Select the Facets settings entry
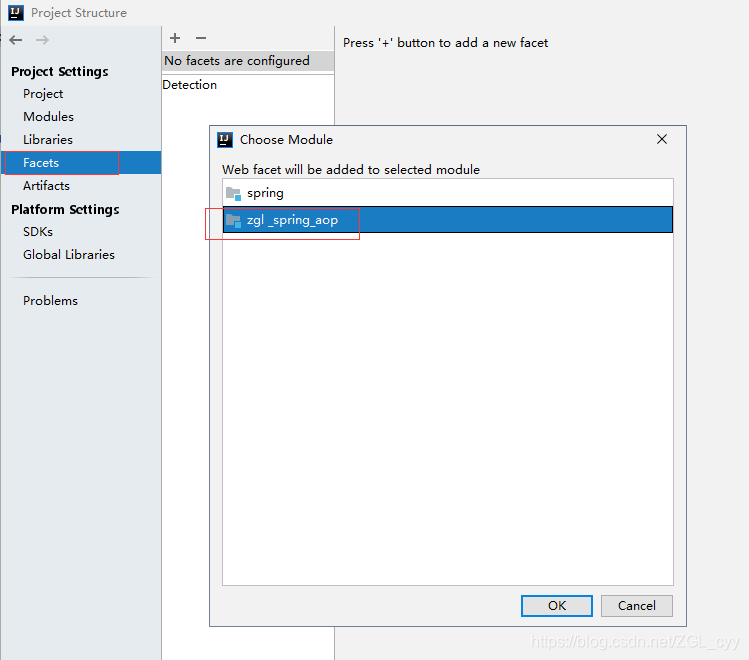This screenshot has width=749, height=660. [x=81, y=162]
